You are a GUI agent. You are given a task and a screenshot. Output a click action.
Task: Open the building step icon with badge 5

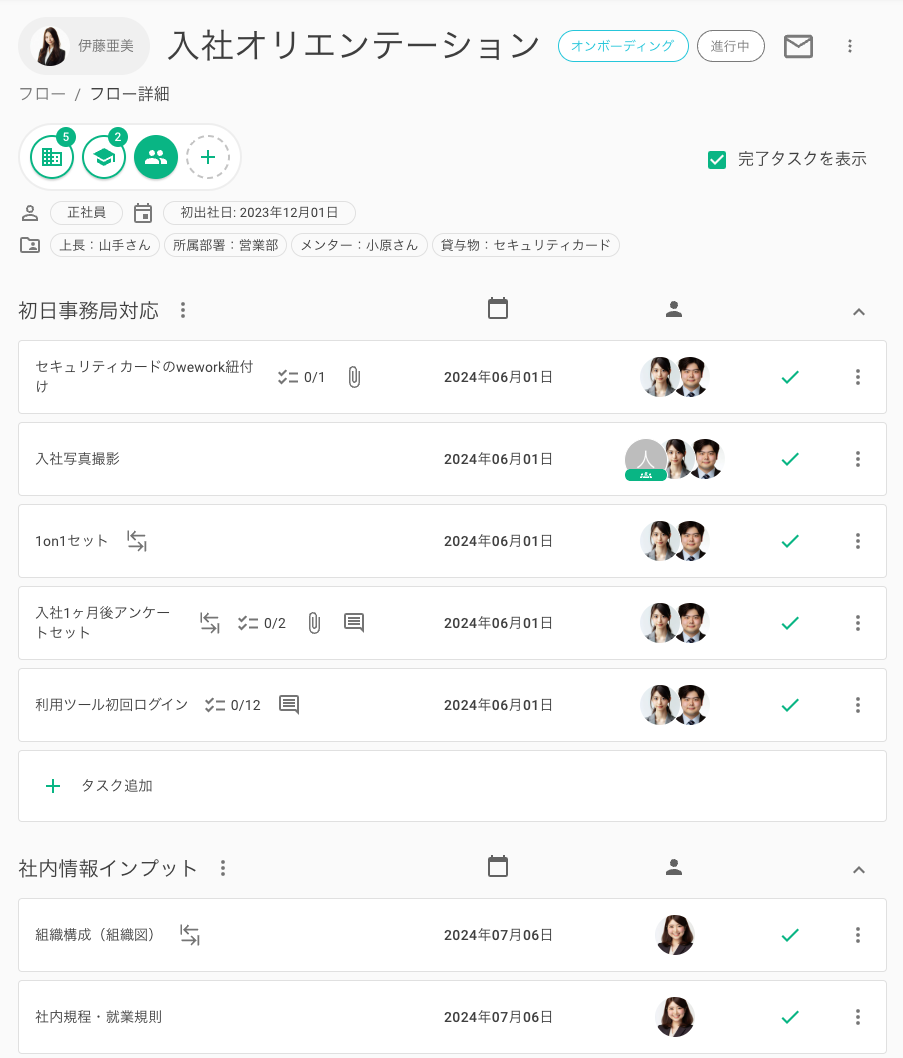(x=51, y=157)
